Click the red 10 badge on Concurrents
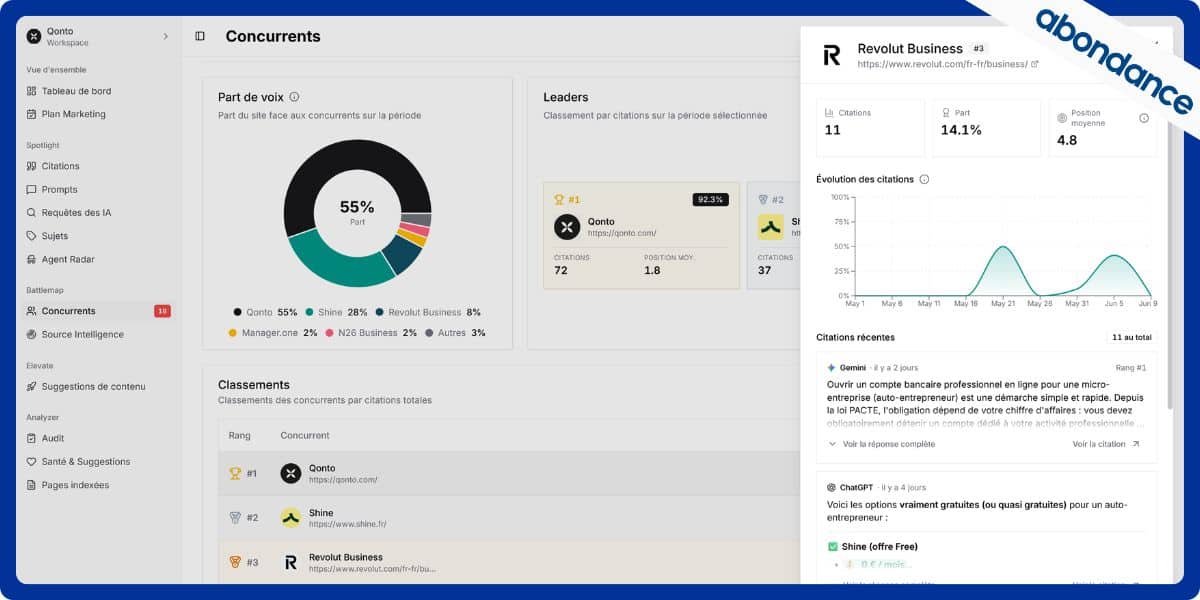 [x=162, y=311]
